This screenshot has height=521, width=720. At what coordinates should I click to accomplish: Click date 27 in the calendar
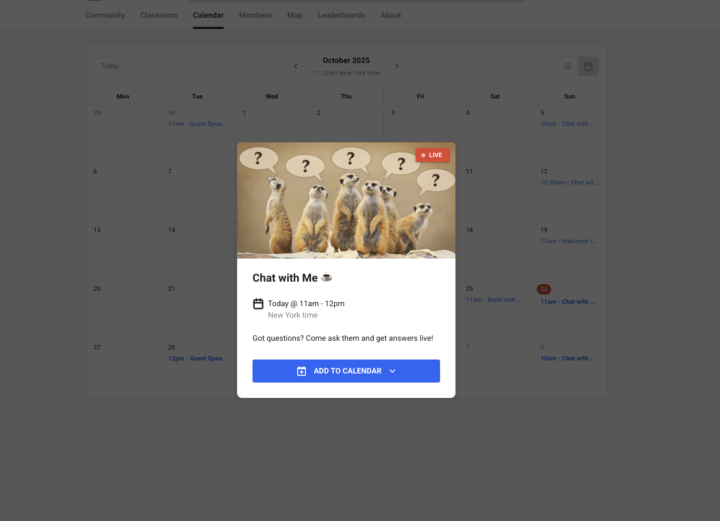[x=97, y=348]
